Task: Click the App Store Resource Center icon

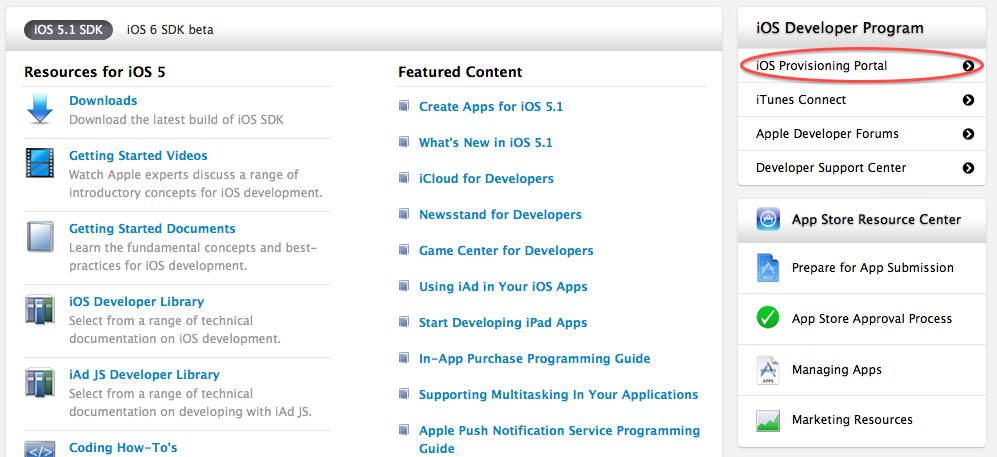Action: pyautogui.click(x=768, y=220)
